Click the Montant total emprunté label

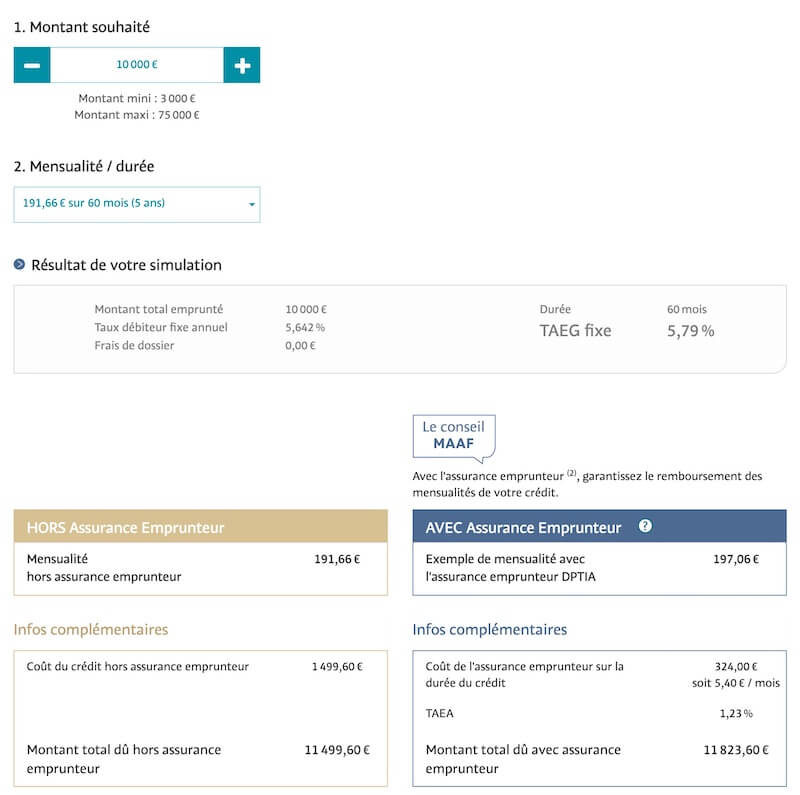coord(159,310)
